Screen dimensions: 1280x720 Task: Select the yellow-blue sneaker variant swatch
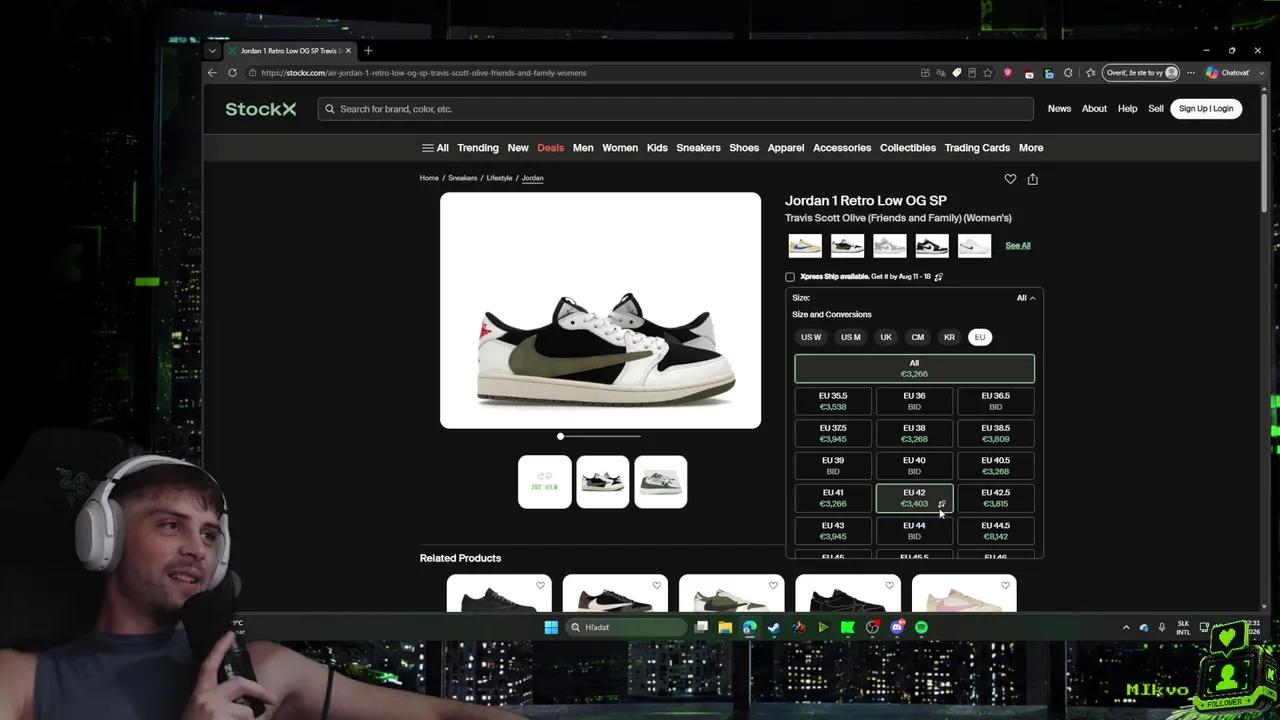point(805,246)
